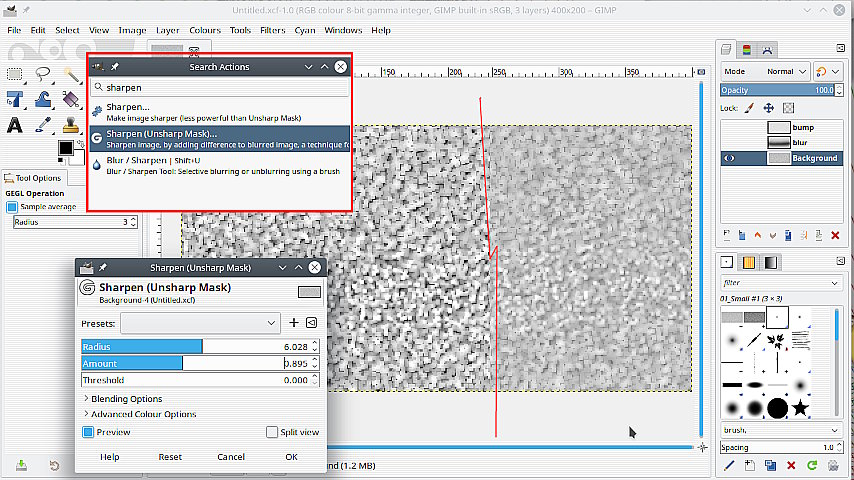Viewport: 854px width, 480px height.
Task: Open the Filters menu
Action: [x=272, y=30]
